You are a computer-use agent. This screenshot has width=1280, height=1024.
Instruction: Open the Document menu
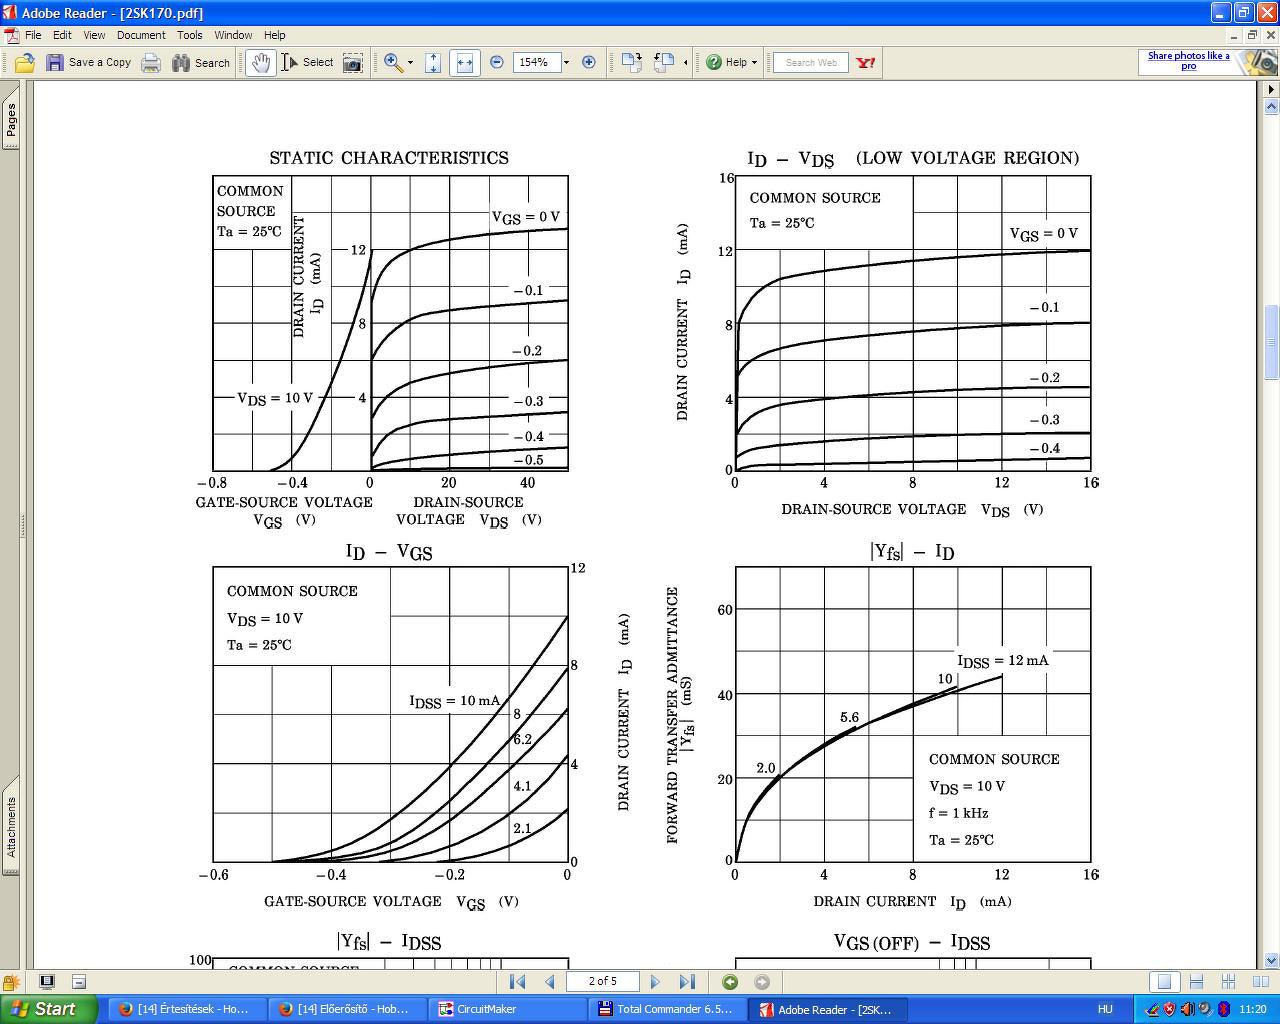(x=141, y=35)
